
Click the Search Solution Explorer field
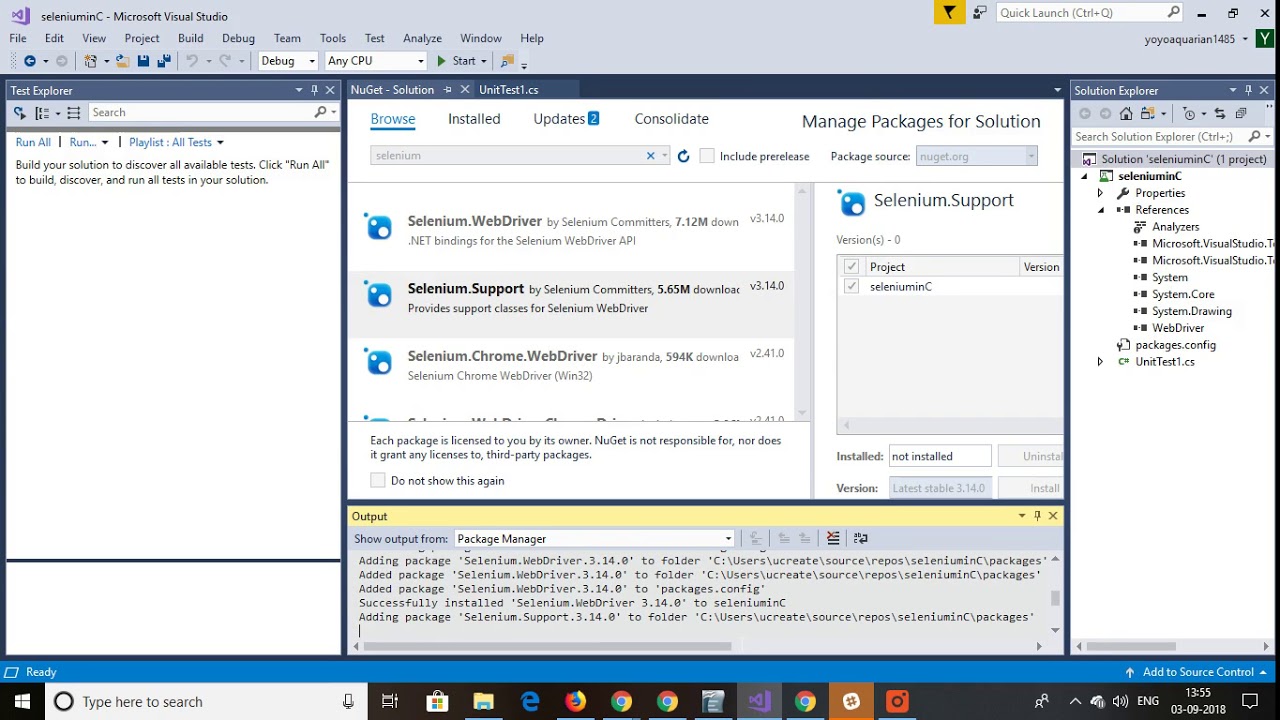(x=1171, y=137)
